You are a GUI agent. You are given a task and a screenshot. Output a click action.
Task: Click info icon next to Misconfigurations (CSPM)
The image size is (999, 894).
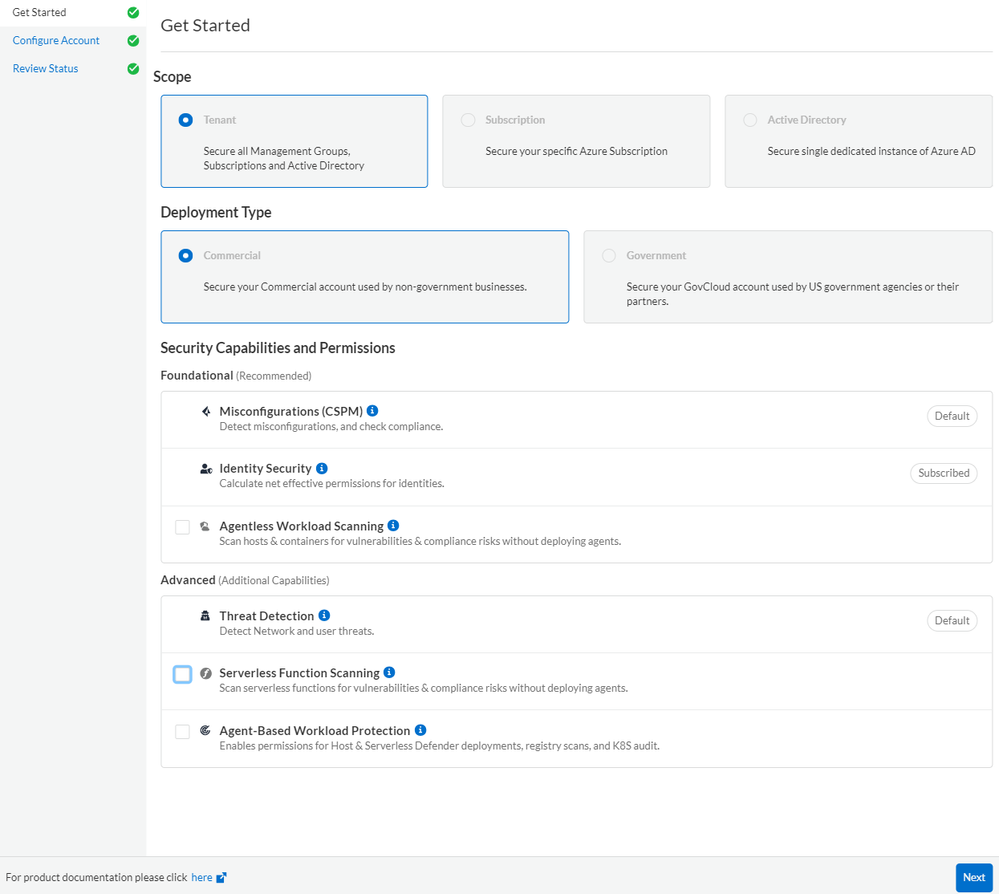point(373,411)
